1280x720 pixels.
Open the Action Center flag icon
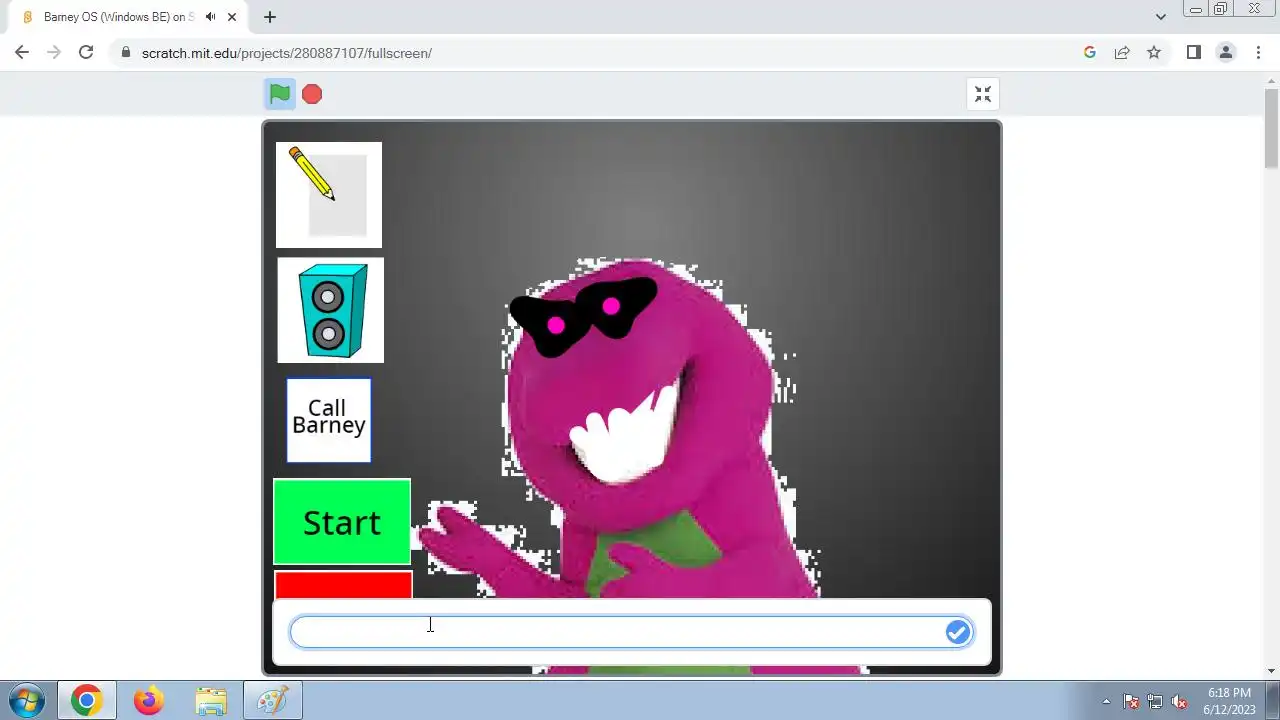tap(1131, 701)
